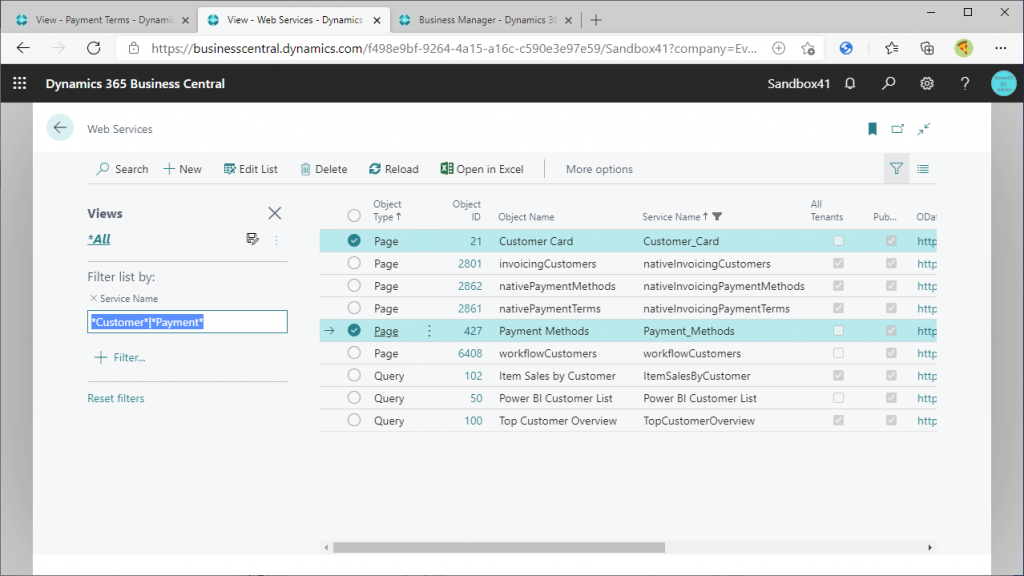Open the All Tenants column header menu

pyautogui.click(x=827, y=210)
